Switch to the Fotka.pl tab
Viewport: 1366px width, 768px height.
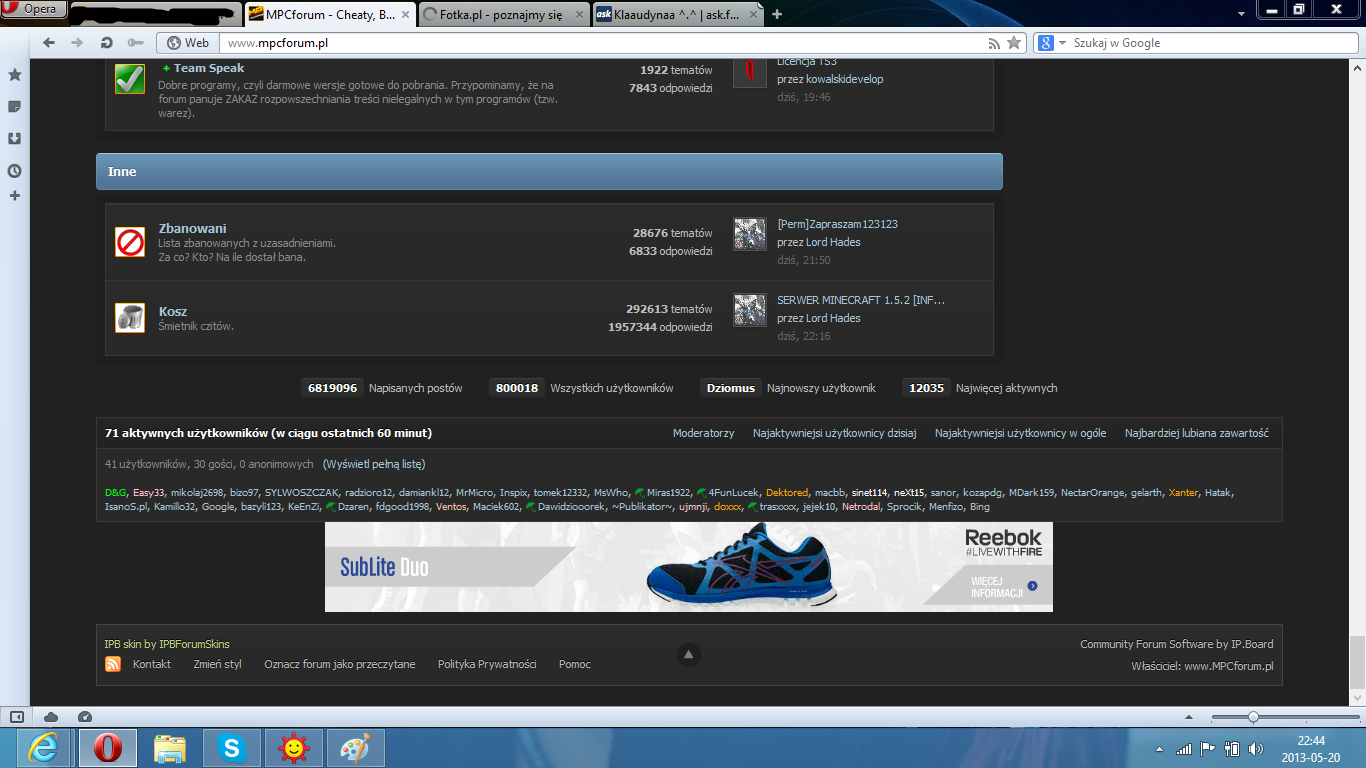(x=504, y=14)
